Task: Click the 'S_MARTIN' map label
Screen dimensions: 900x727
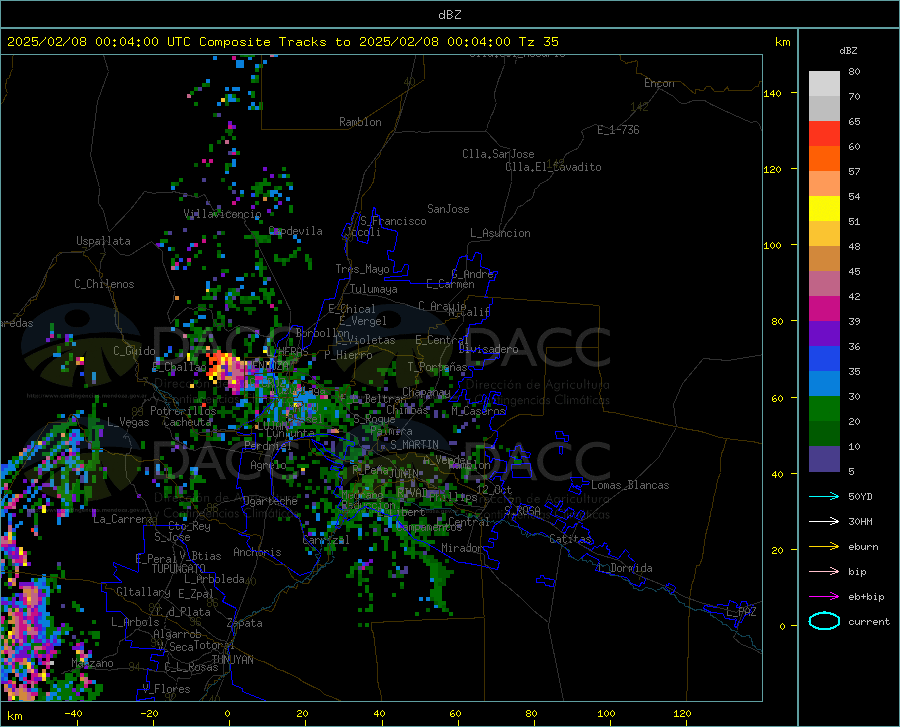Action: [x=414, y=445]
